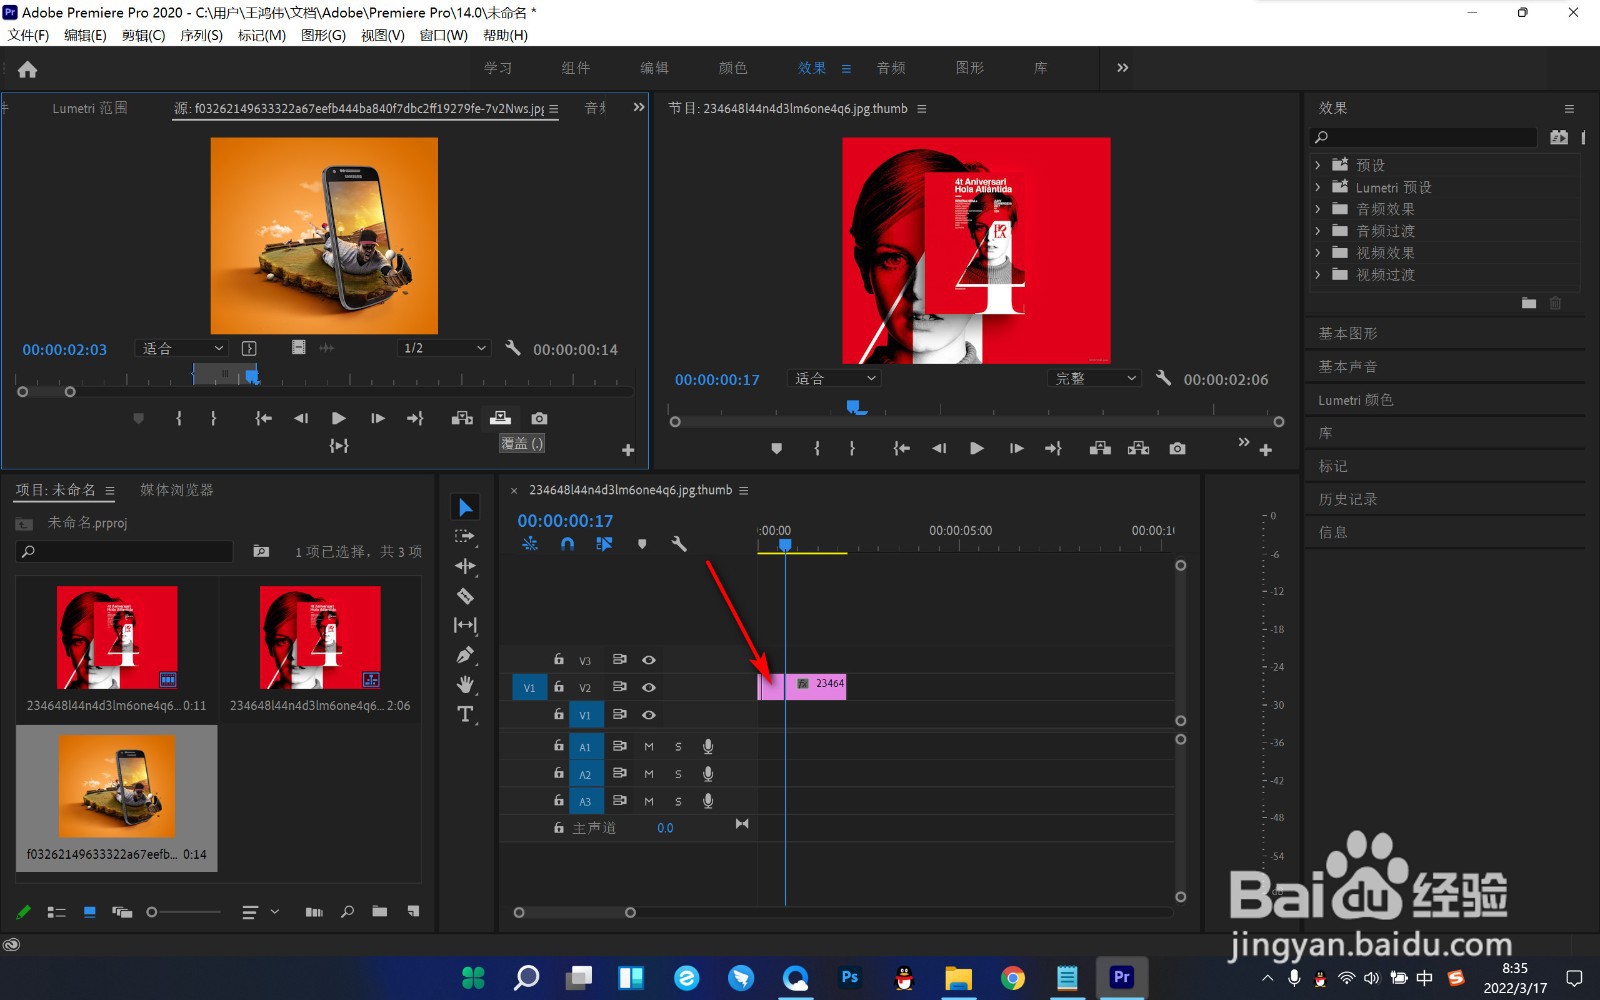Add a marker in the timeline header

642,544
